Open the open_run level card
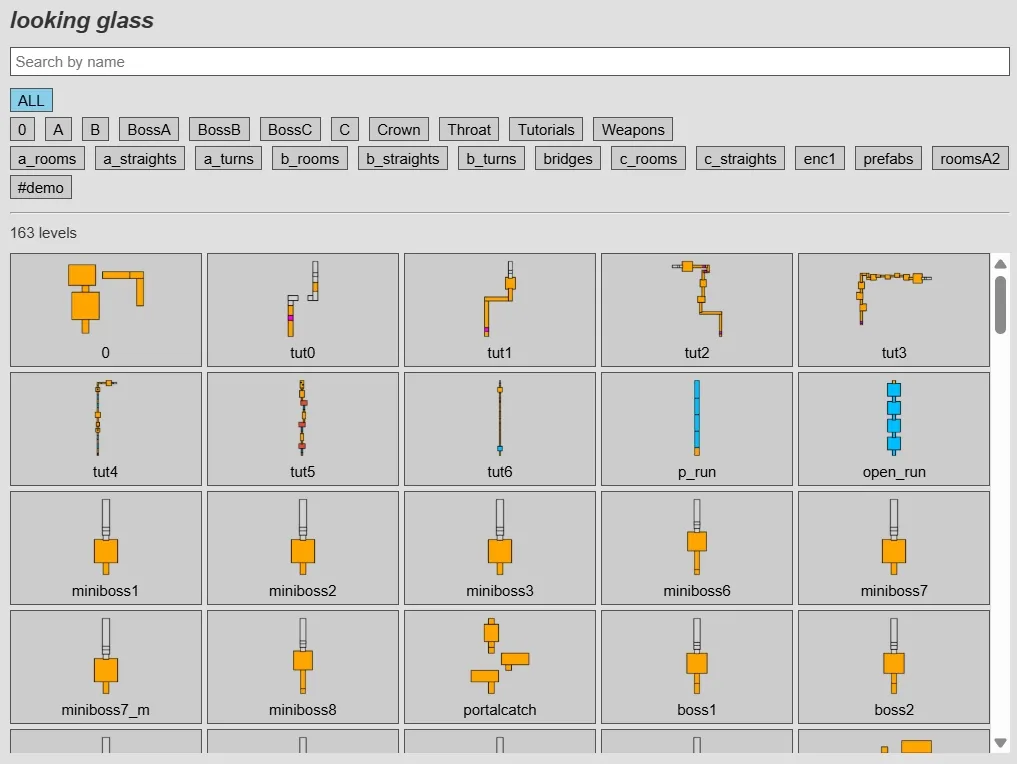 pyautogui.click(x=894, y=429)
